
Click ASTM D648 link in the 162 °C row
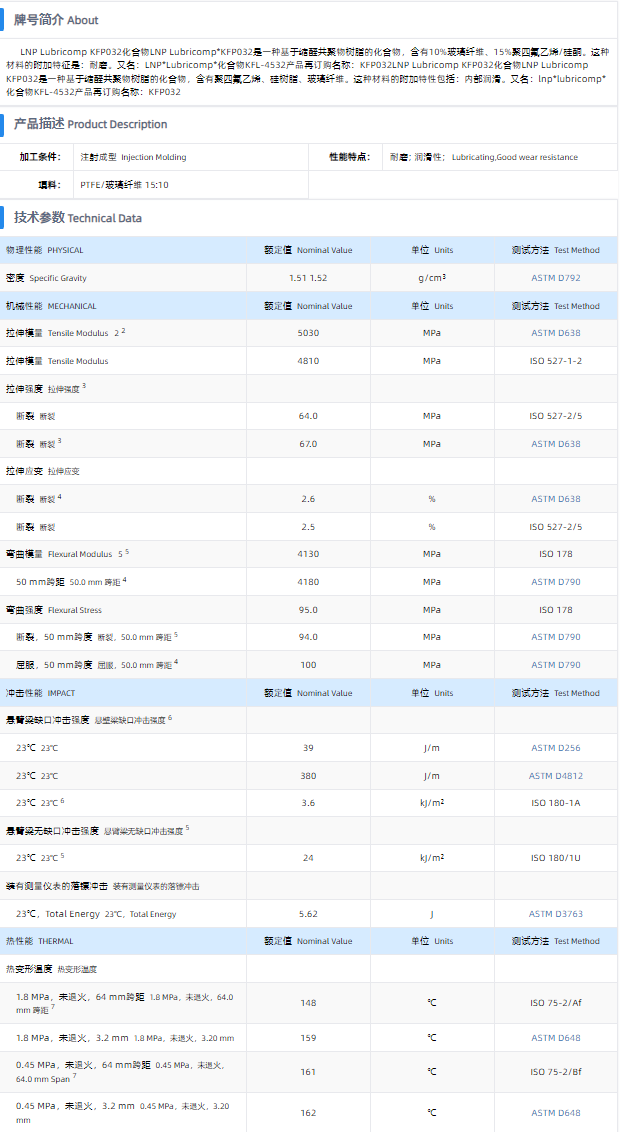click(x=555, y=1112)
